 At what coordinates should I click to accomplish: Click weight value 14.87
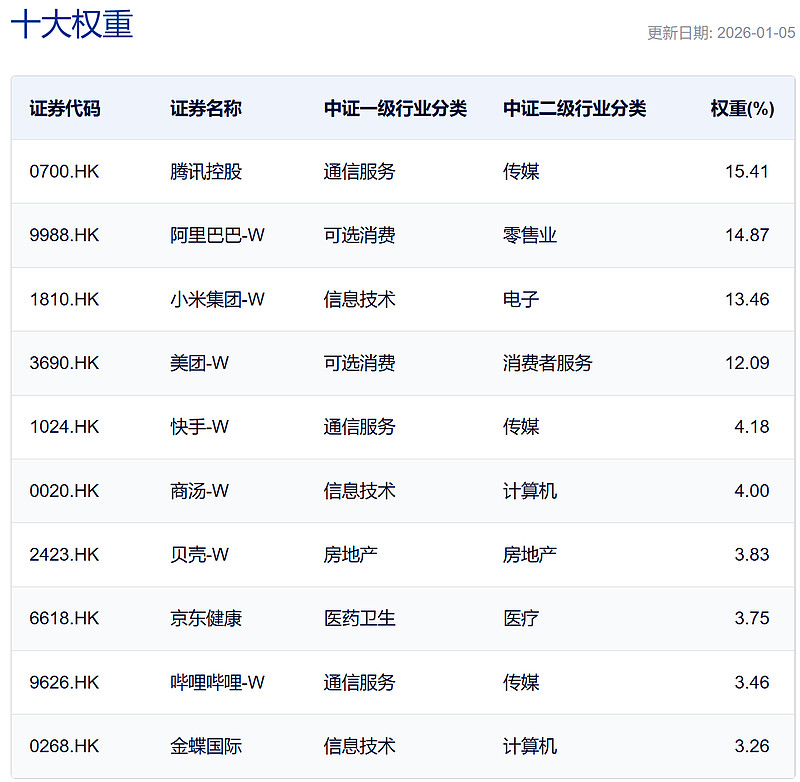(x=747, y=235)
